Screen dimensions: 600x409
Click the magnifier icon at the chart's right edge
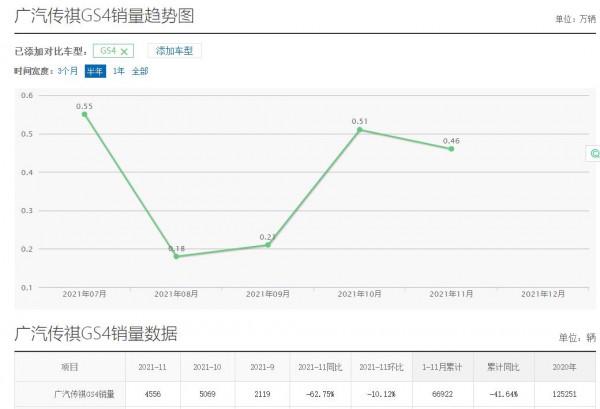594,154
